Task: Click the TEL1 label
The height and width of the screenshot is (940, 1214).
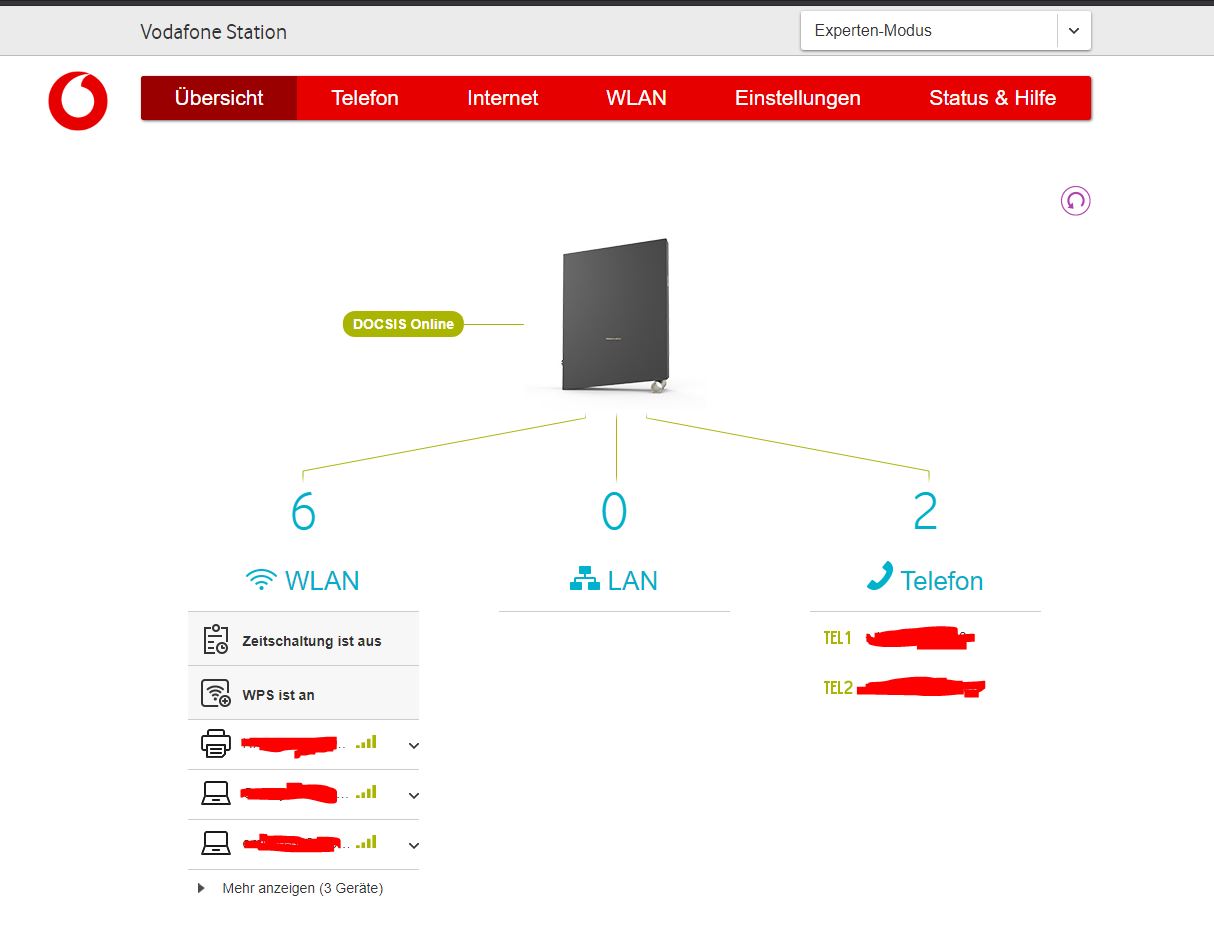Action: point(837,638)
